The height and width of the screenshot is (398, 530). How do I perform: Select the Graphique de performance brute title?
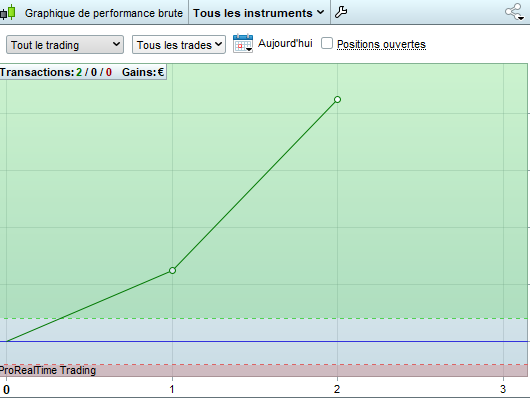(104, 13)
